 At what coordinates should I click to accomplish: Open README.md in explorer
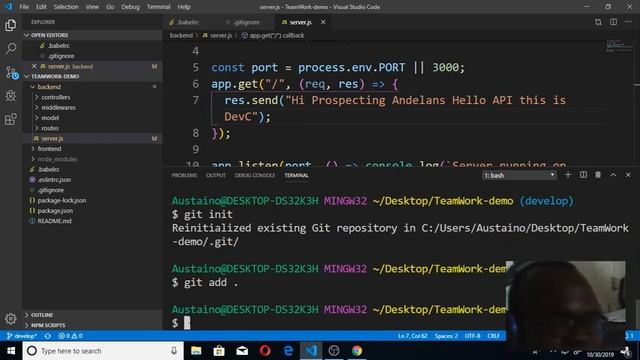(x=93, y=221)
